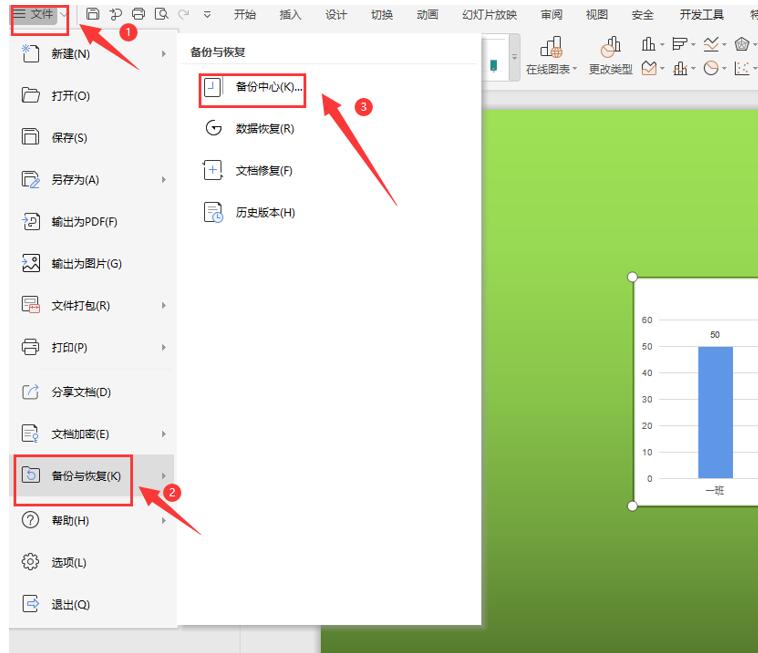Select the pie chart type icon
The image size is (758, 653).
[711, 68]
